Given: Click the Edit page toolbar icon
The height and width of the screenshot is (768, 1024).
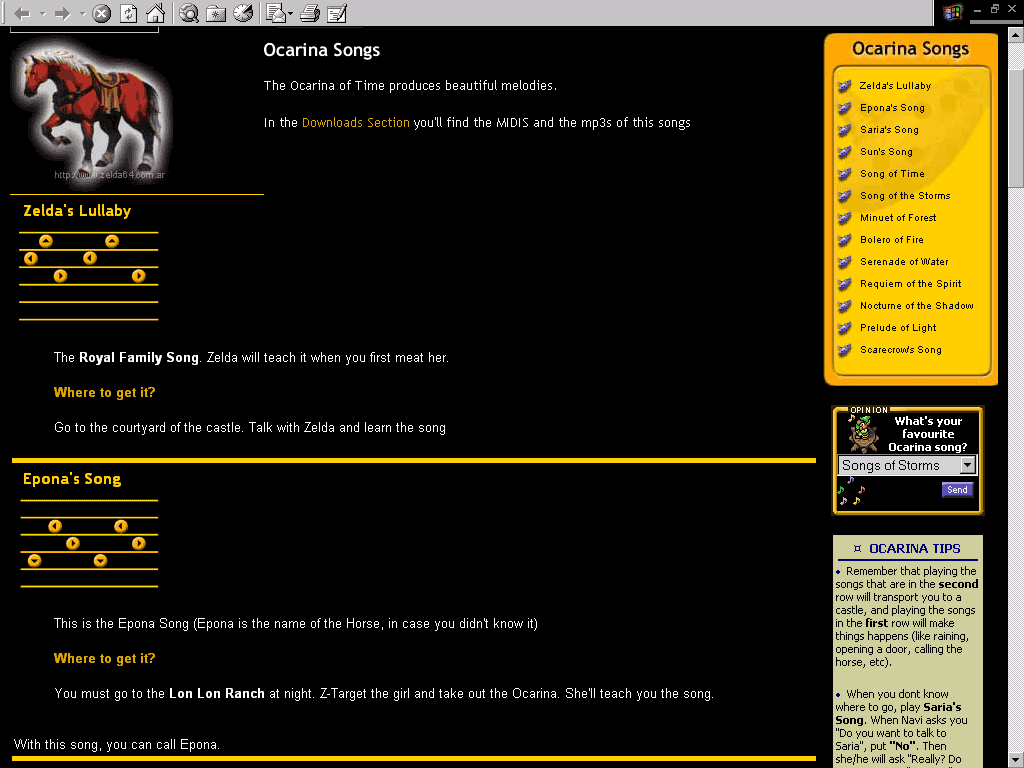Looking at the screenshot, I should pos(337,13).
